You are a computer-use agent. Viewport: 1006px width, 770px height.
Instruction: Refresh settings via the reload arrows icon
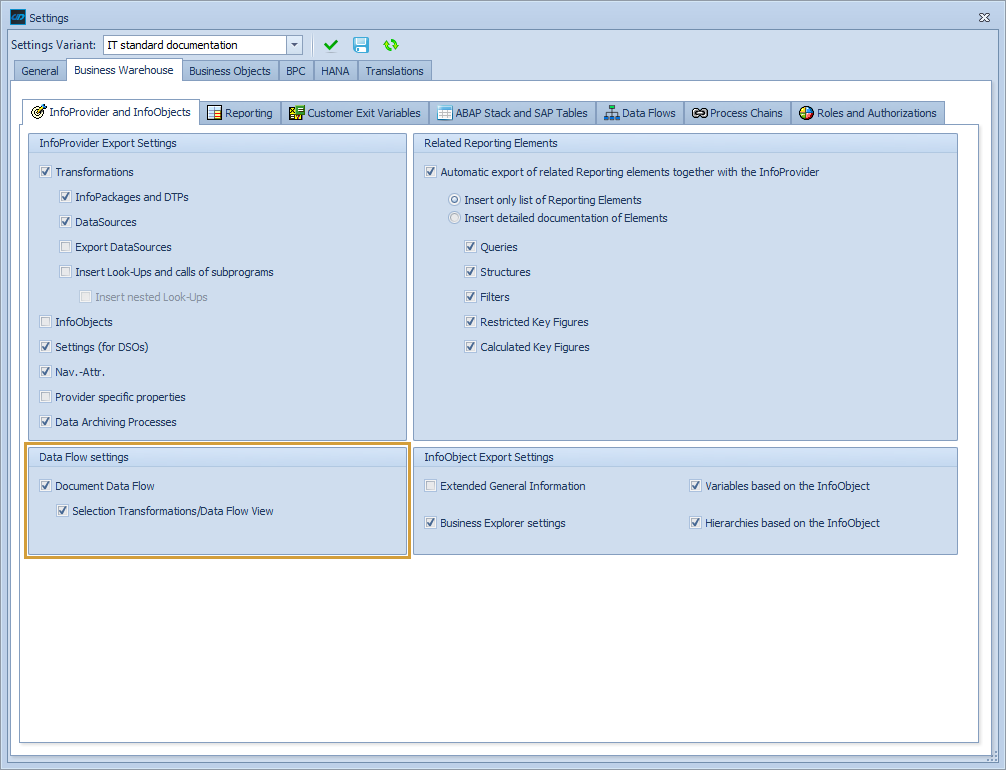coord(390,44)
